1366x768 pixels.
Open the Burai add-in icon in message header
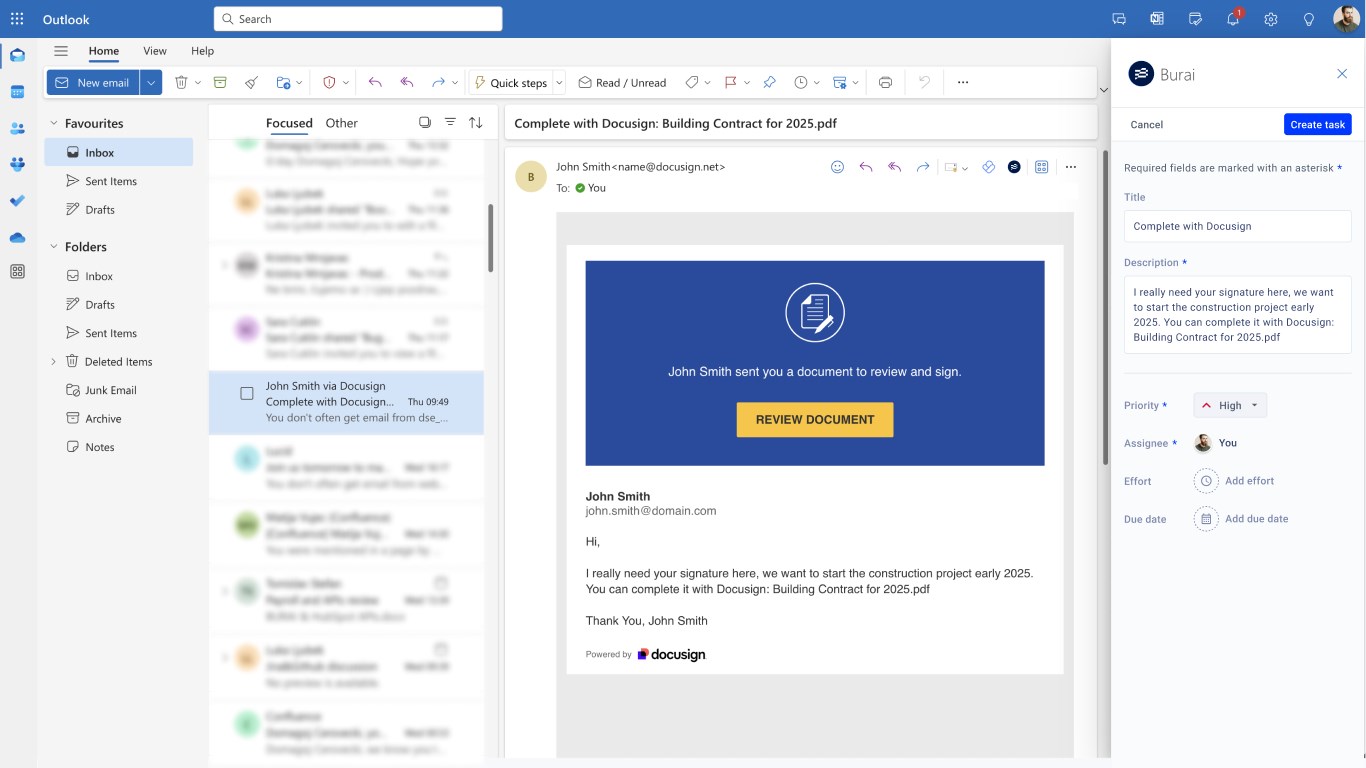click(1014, 167)
